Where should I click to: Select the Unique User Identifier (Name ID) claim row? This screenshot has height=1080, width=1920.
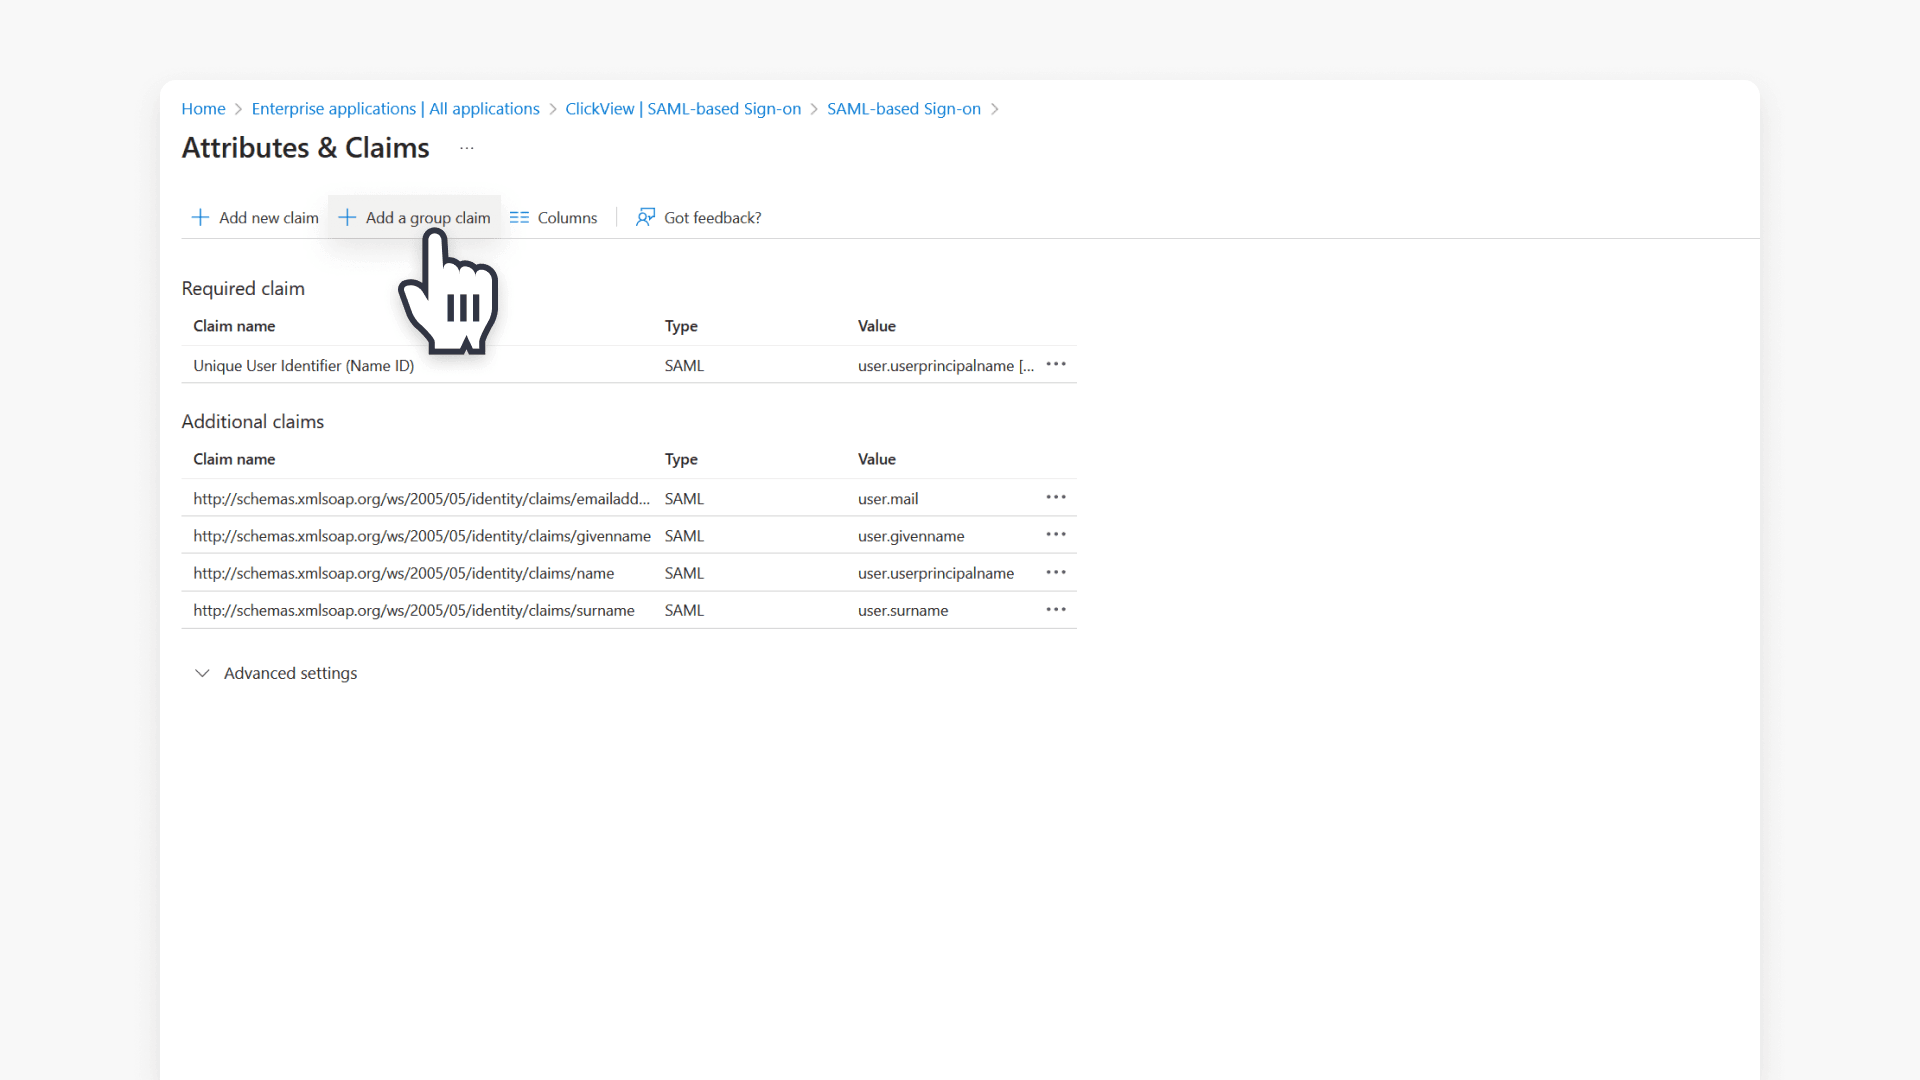coord(303,365)
